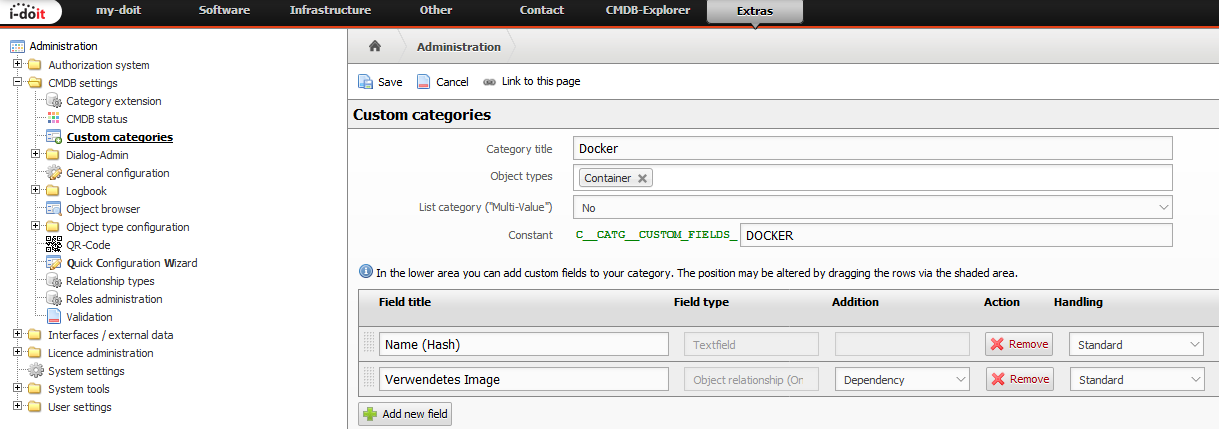This screenshot has width=1219, height=429.
Task: Click the Relationship types icon
Action: 54,281
